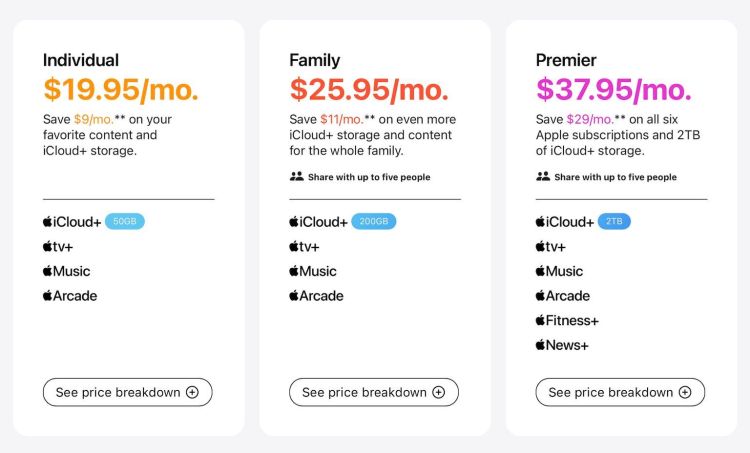Screen dimensions: 750x453
Task: Expand Individual plan price breakdown
Action: coord(127,392)
